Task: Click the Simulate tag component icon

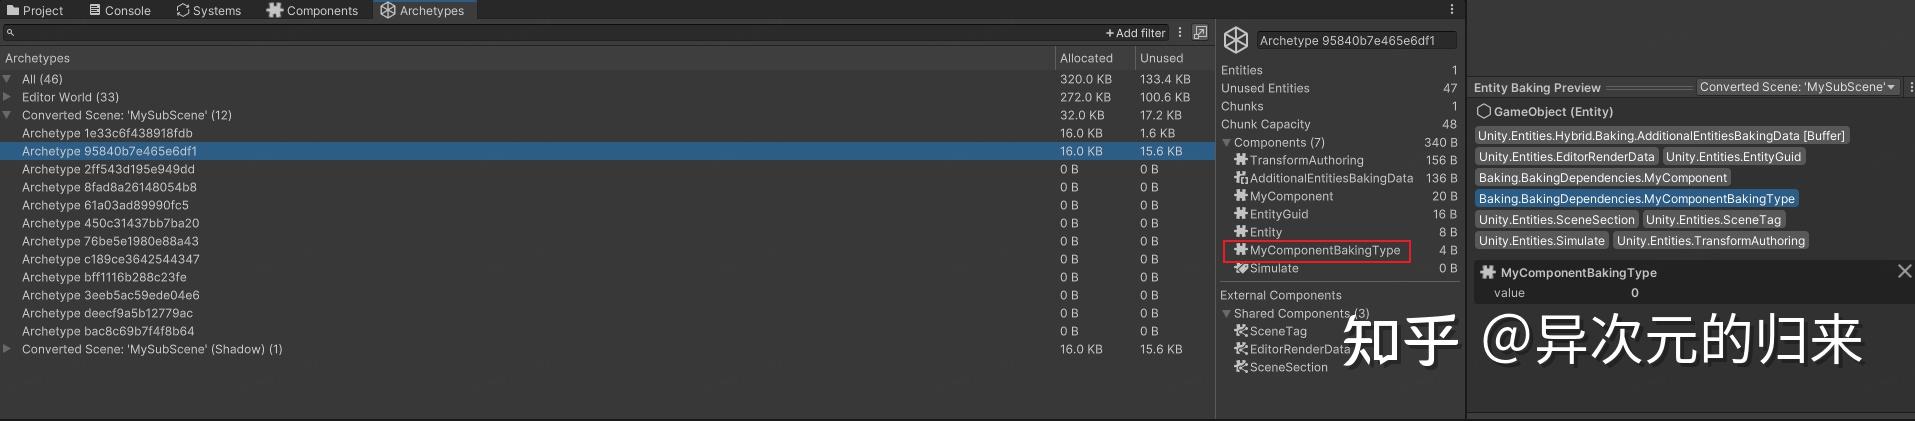Action: point(1241,268)
